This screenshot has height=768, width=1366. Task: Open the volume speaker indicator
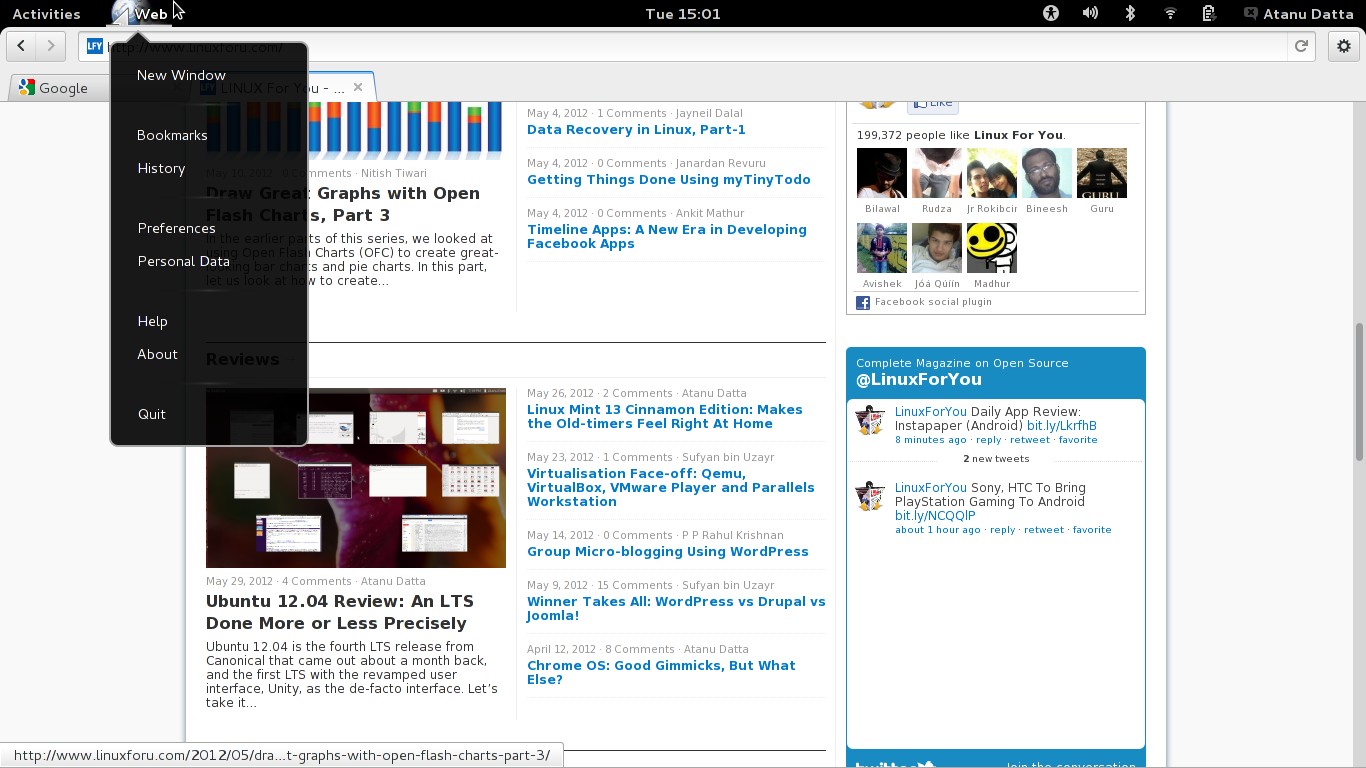(1090, 13)
